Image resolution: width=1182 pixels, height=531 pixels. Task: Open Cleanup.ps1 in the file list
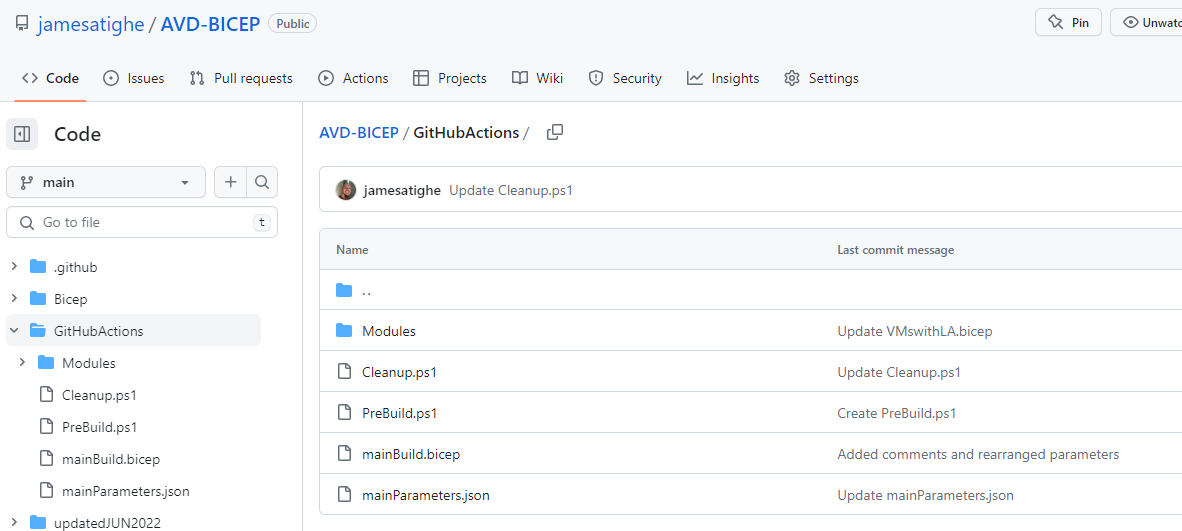pyautogui.click(x=399, y=372)
